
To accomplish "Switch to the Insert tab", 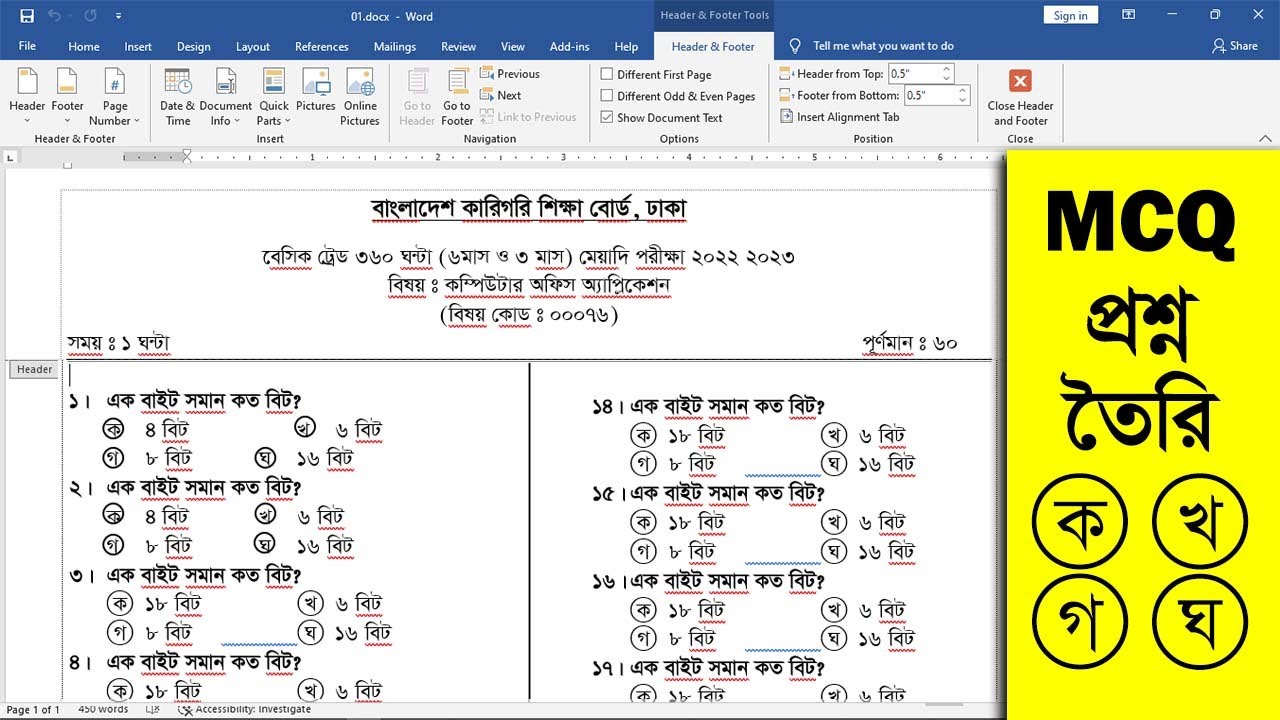I will coord(138,46).
